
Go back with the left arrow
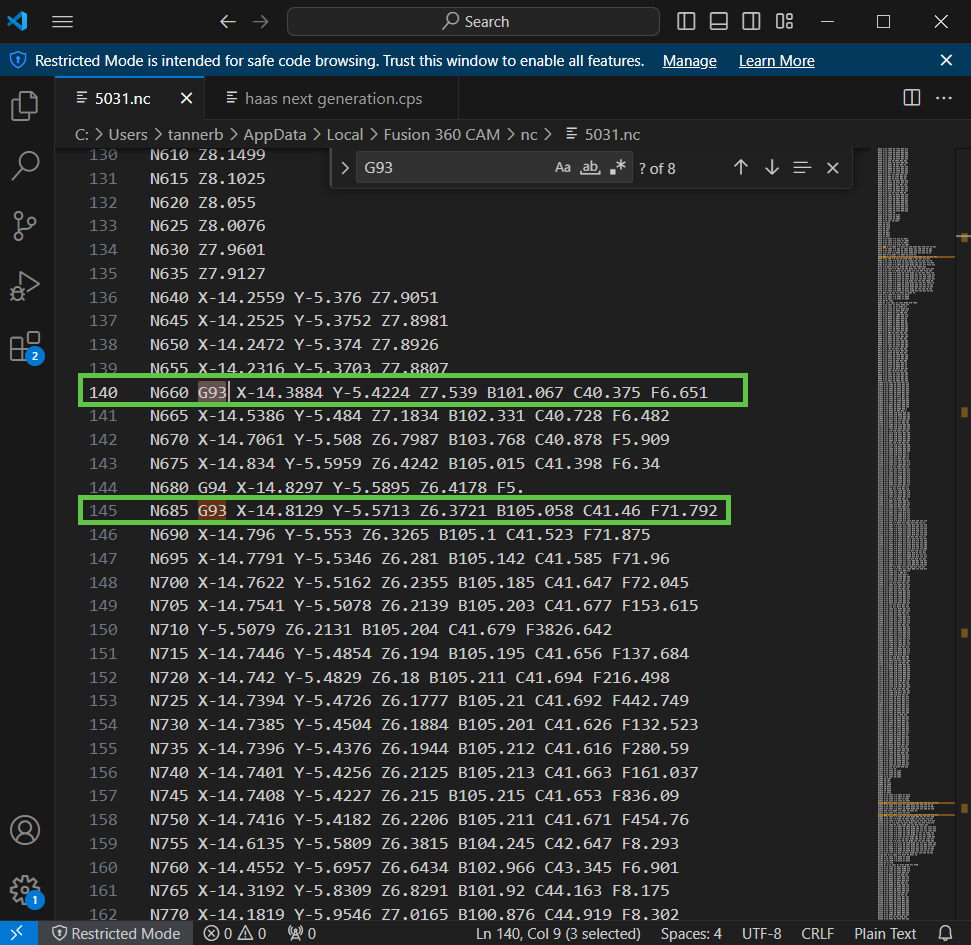(x=228, y=22)
